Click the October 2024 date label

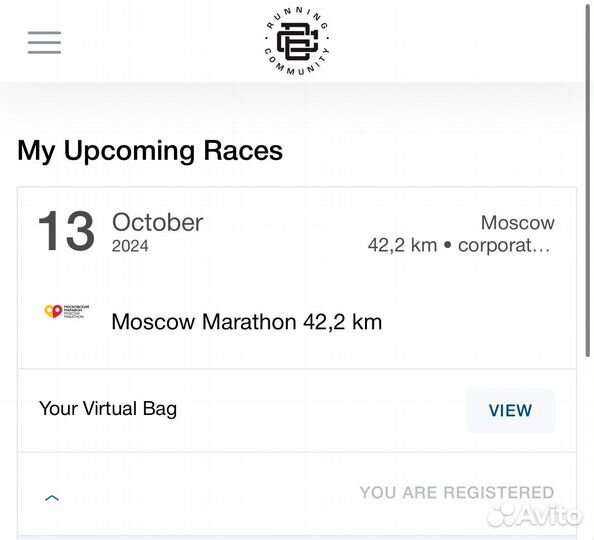point(157,231)
